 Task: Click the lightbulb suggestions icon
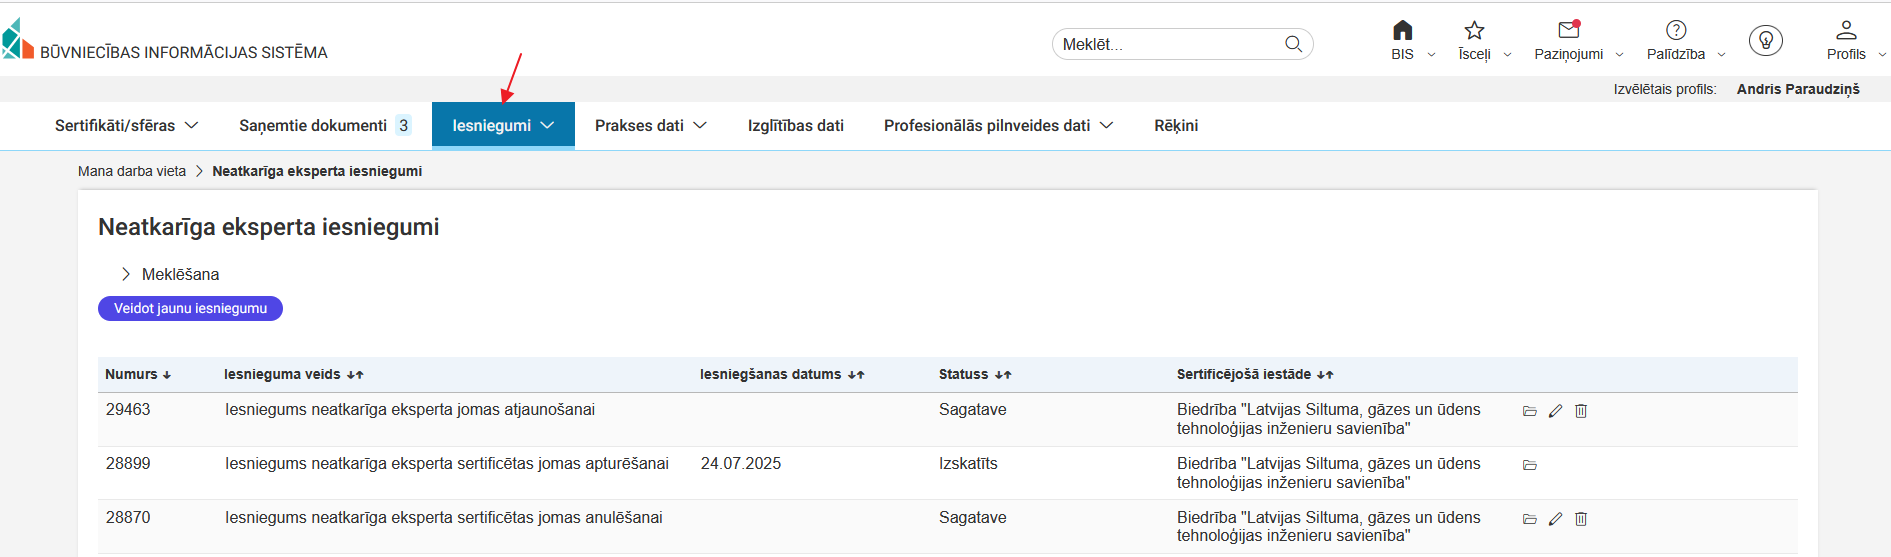[1765, 41]
